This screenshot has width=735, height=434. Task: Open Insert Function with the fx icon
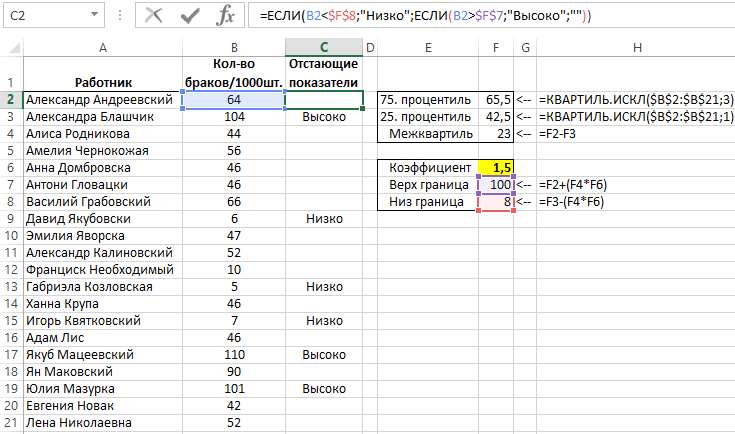(226, 15)
